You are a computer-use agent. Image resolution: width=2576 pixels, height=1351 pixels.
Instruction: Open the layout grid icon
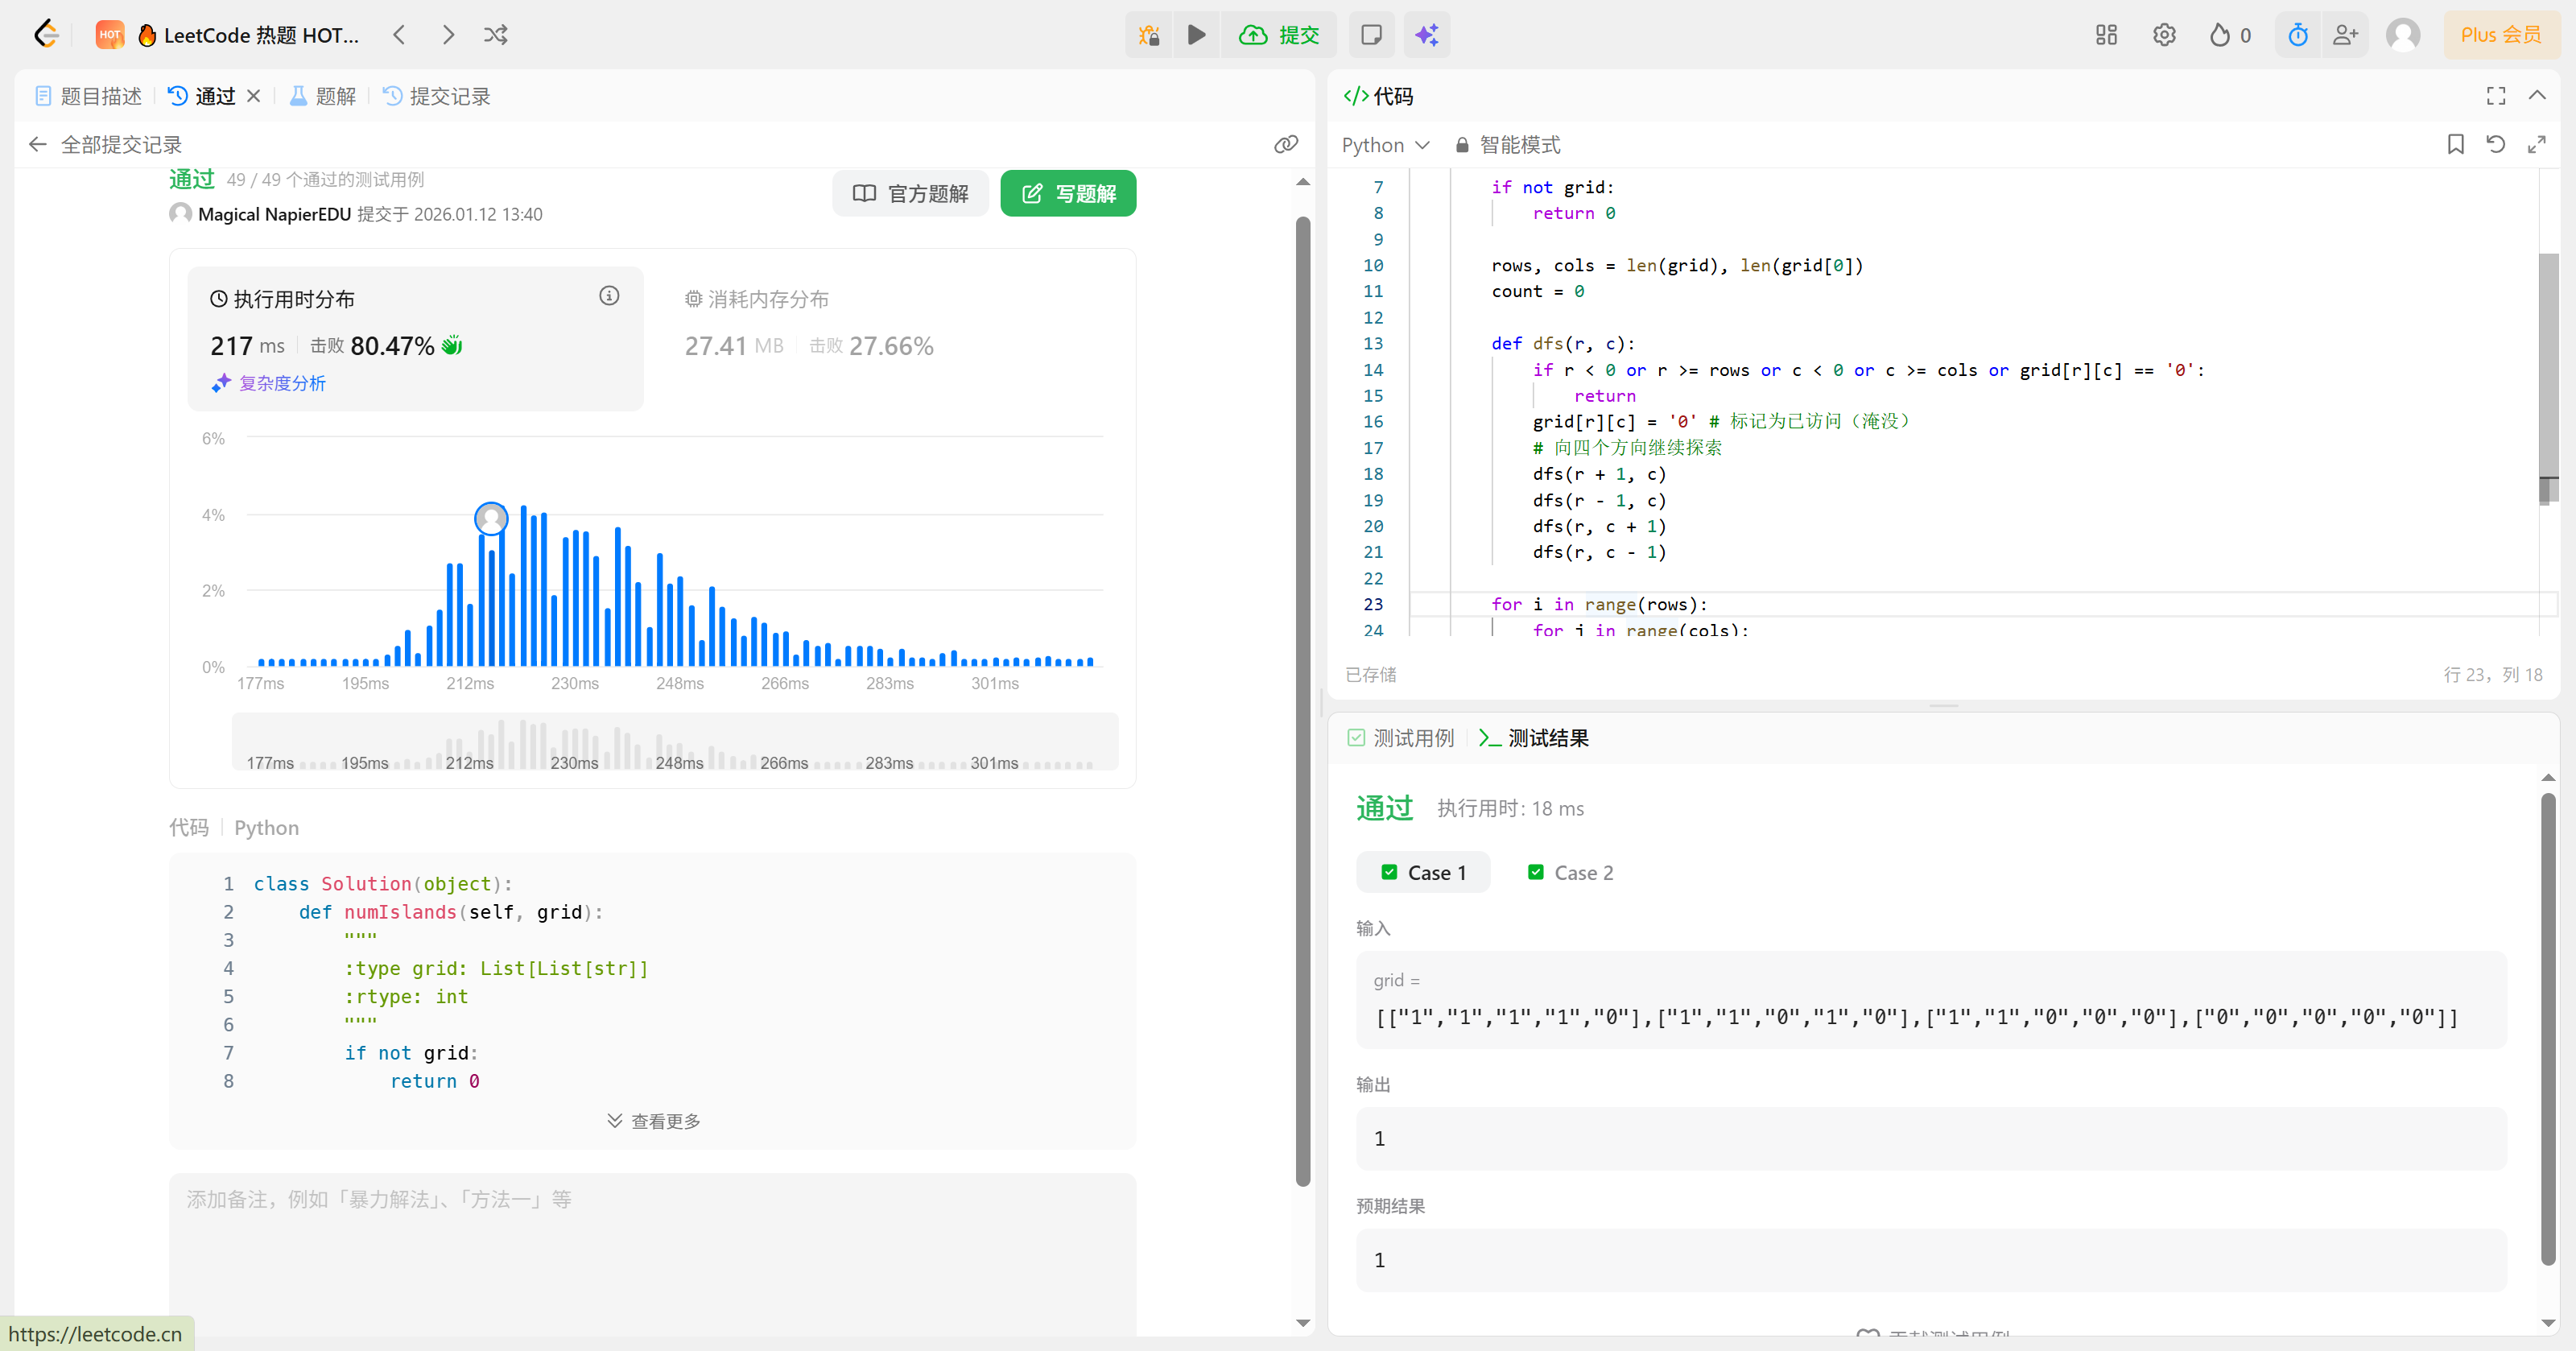2106,35
